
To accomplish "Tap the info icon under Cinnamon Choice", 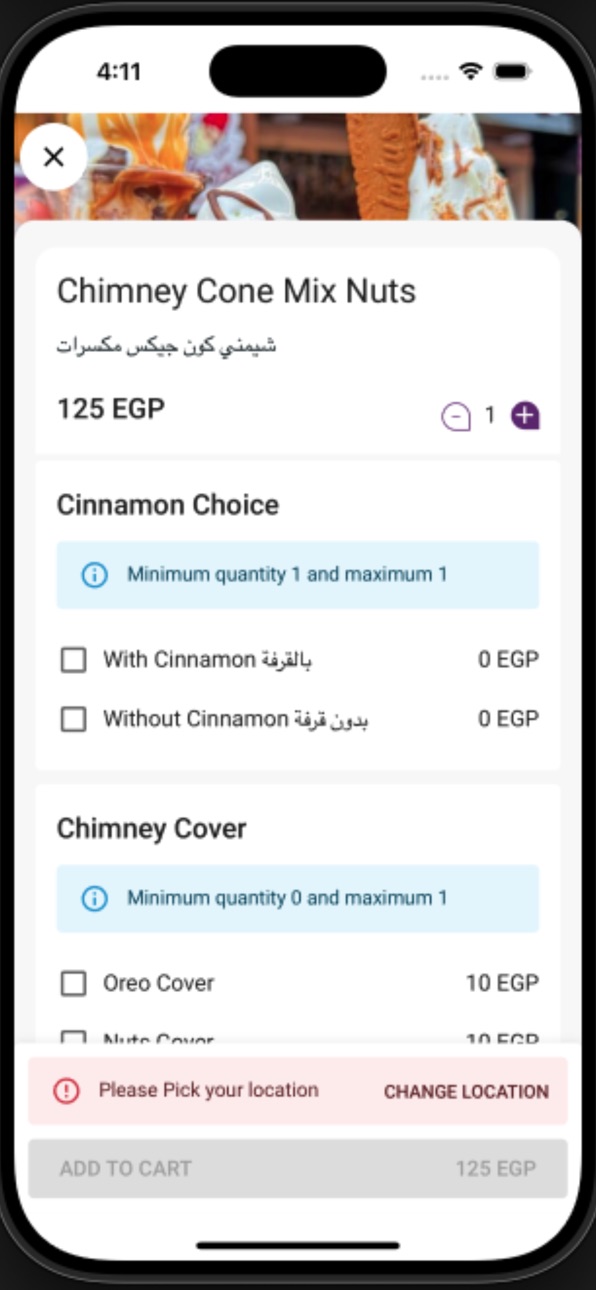I will [94, 575].
